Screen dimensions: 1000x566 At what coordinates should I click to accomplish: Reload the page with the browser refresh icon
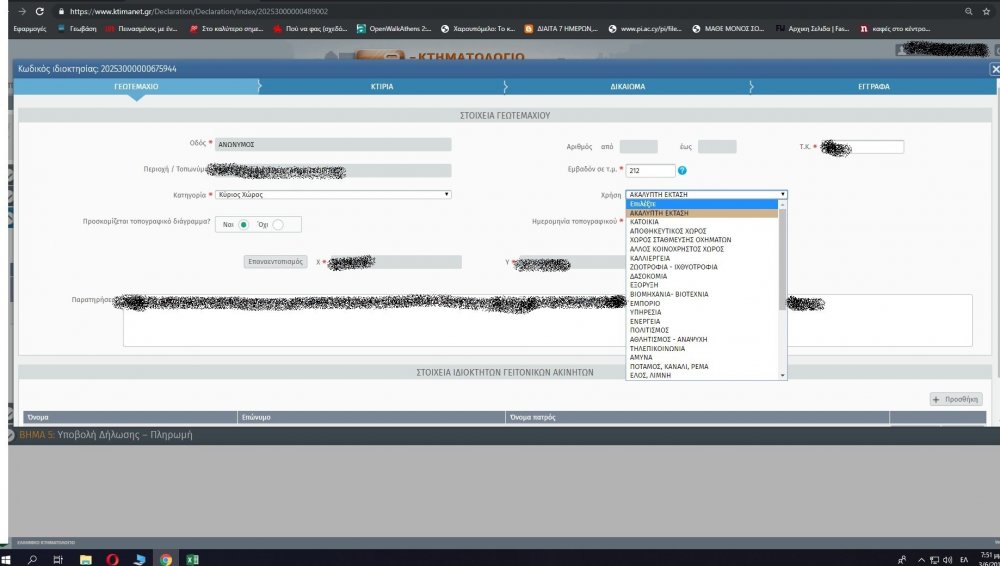pyautogui.click(x=39, y=11)
